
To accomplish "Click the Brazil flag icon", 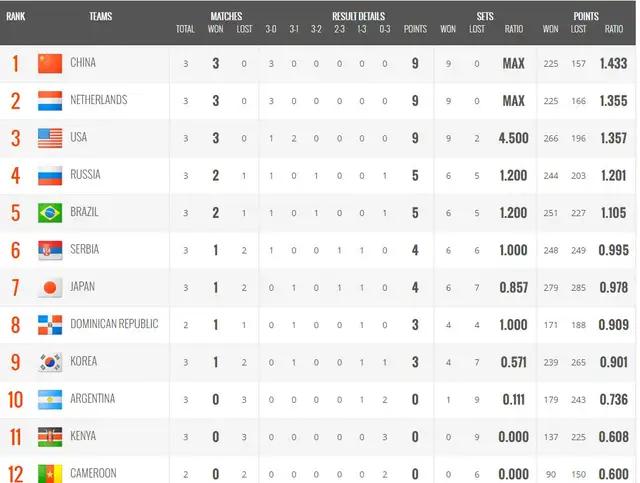I will click(50, 213).
